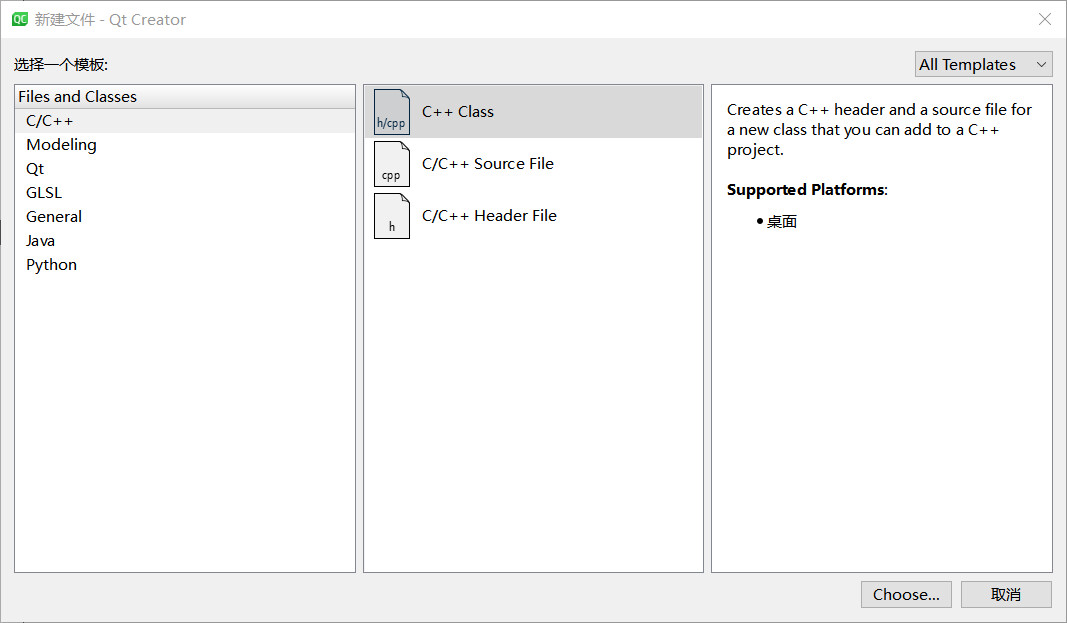
Task: Select the Python category
Action: [51, 265]
